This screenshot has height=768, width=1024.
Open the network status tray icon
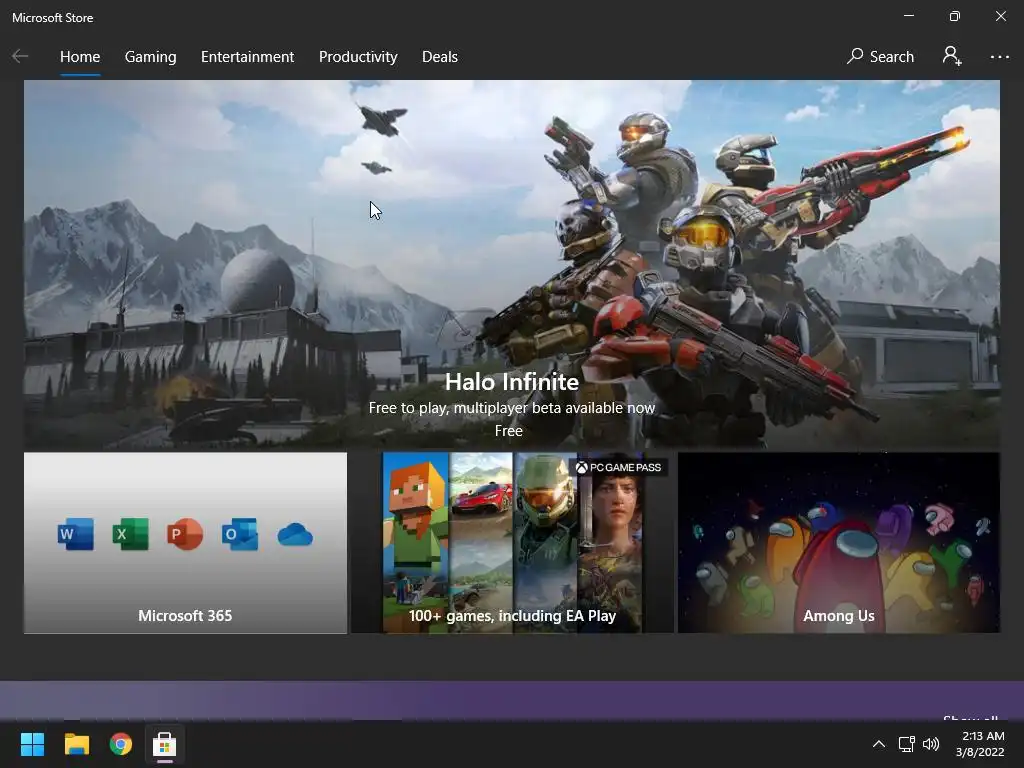[x=906, y=744]
